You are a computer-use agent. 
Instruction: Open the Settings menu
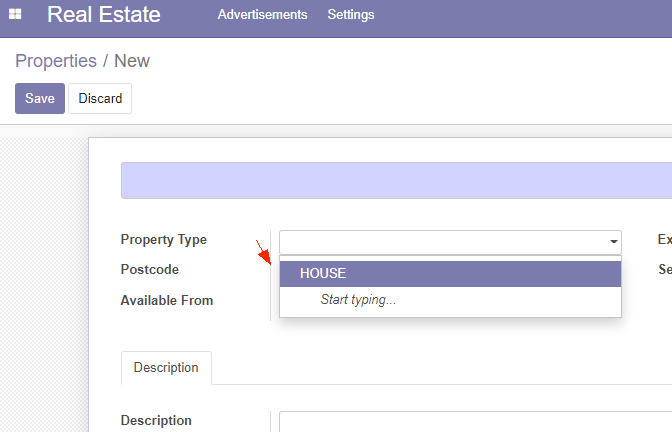click(351, 15)
